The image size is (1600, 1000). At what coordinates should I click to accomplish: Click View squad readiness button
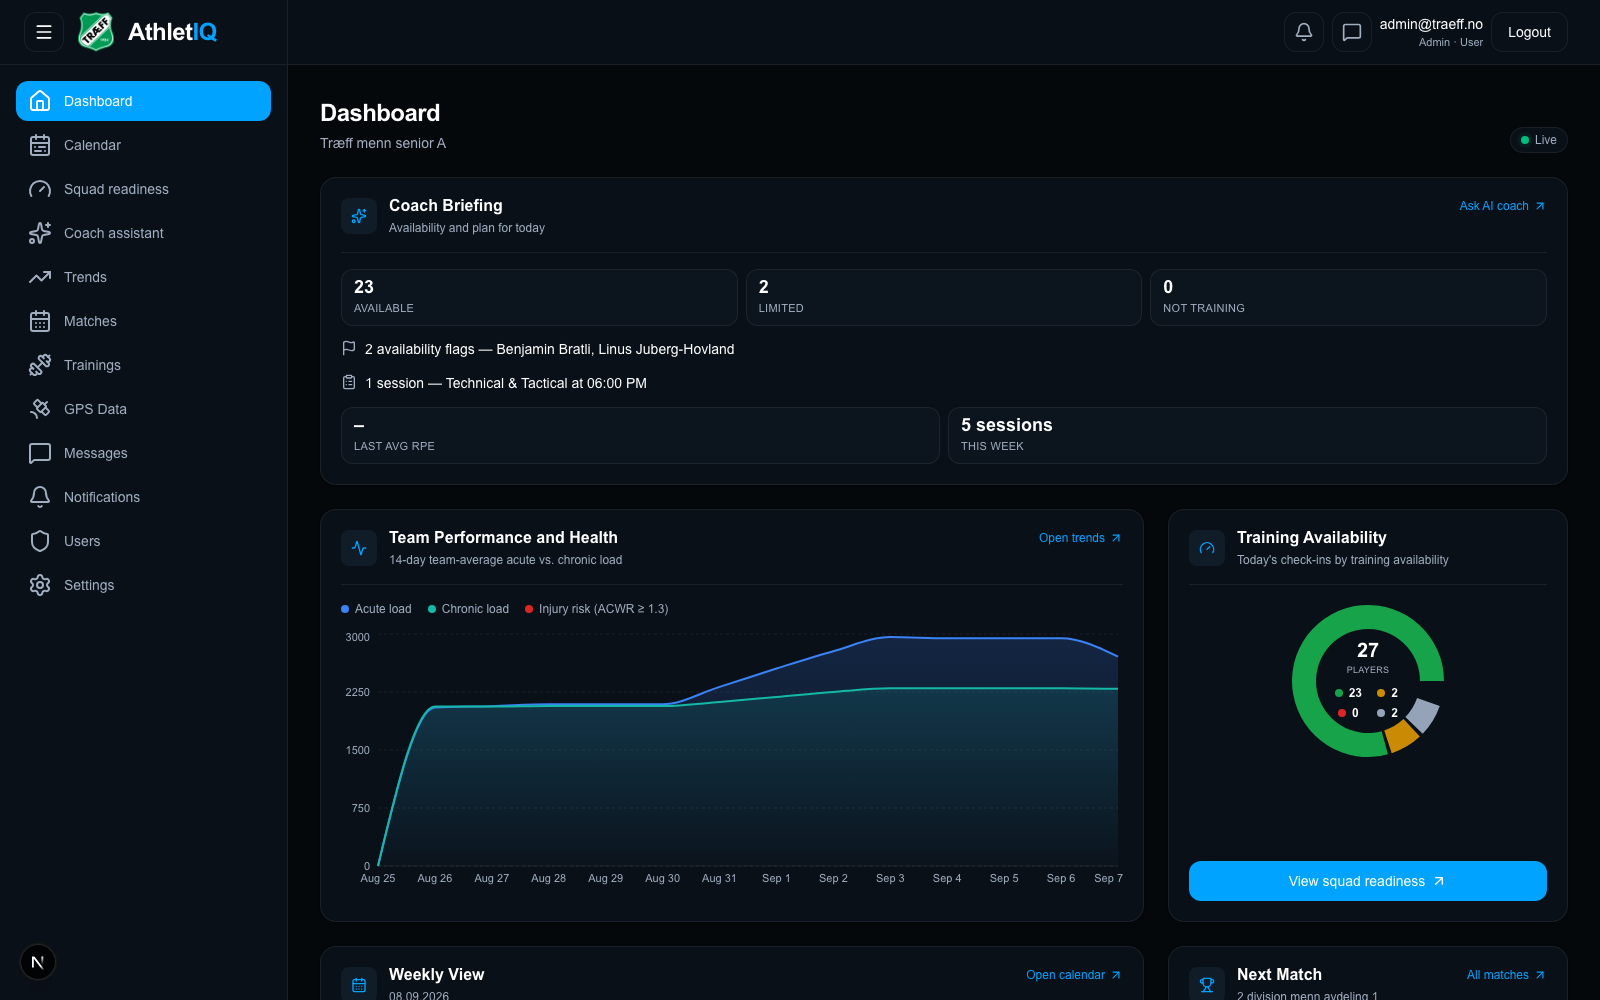point(1367,881)
